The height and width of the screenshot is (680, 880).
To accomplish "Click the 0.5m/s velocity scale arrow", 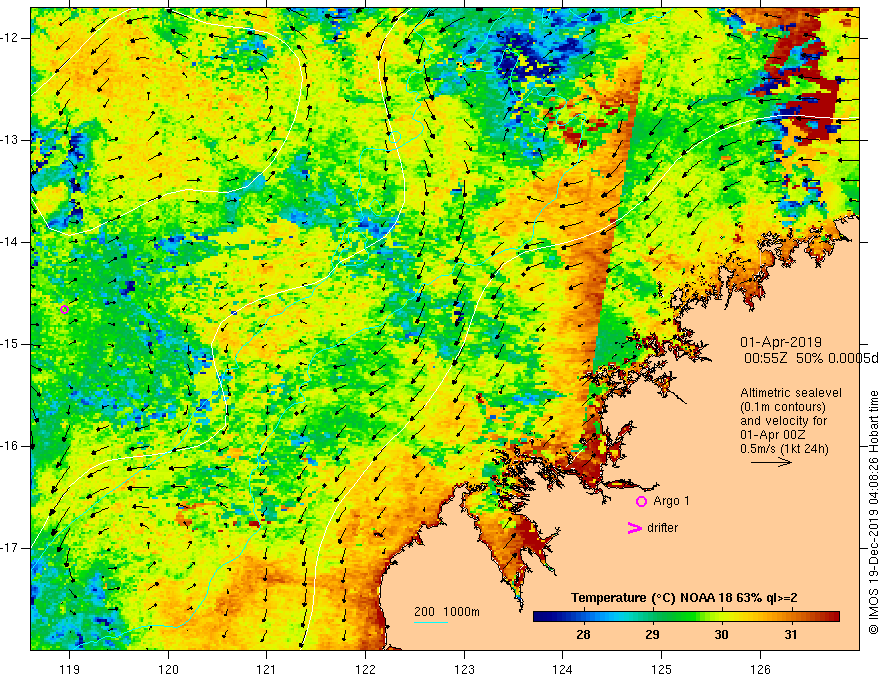I will (771, 462).
